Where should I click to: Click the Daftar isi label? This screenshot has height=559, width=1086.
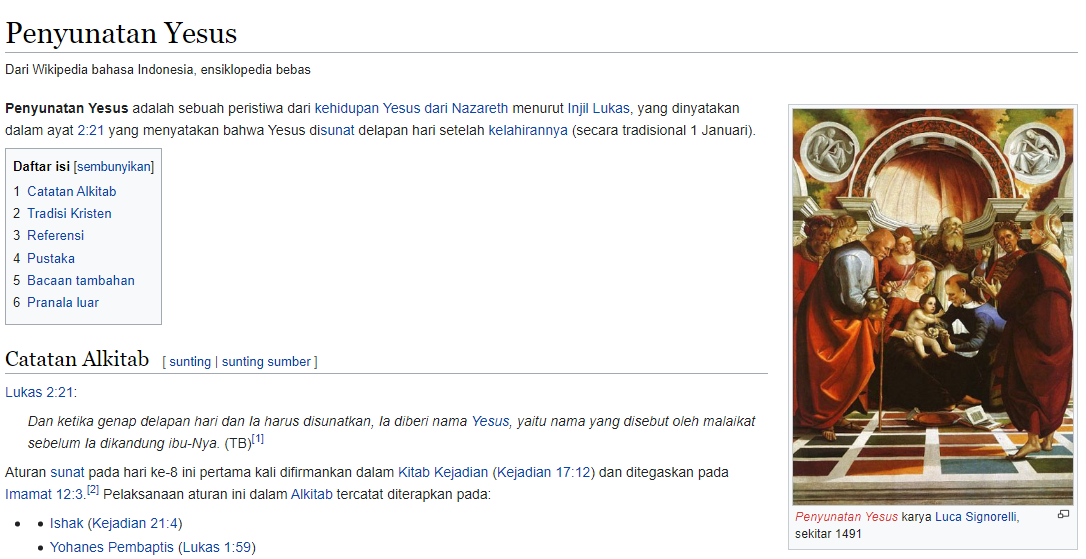42,167
